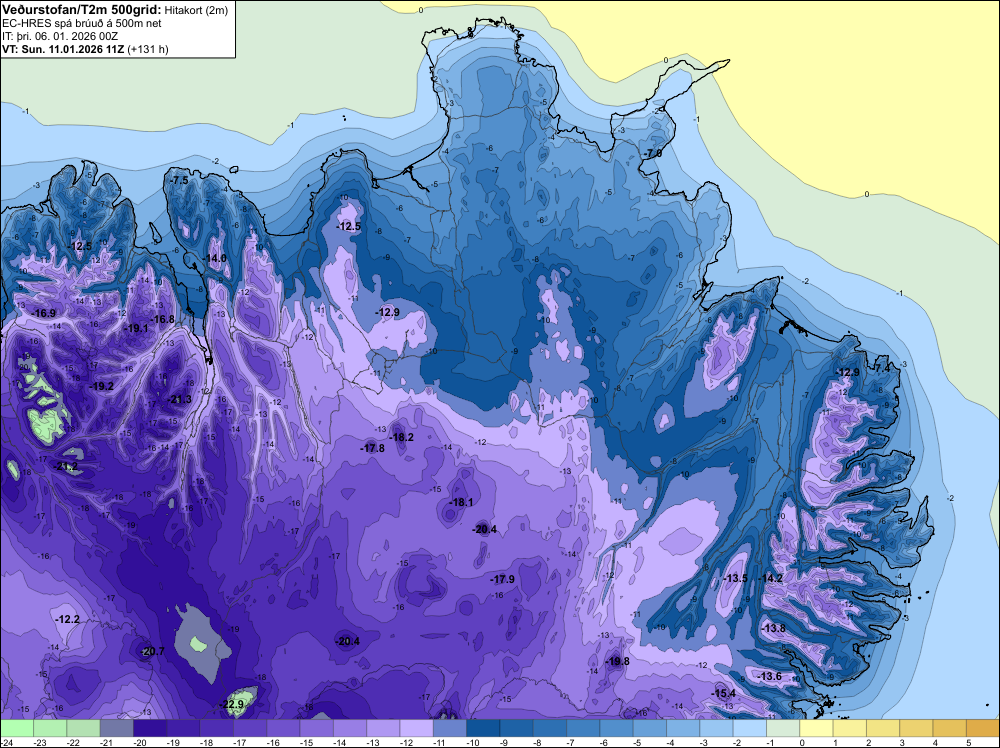Click the -19.8 temperature label
This screenshot has width=1000, height=748.
click(x=617, y=661)
